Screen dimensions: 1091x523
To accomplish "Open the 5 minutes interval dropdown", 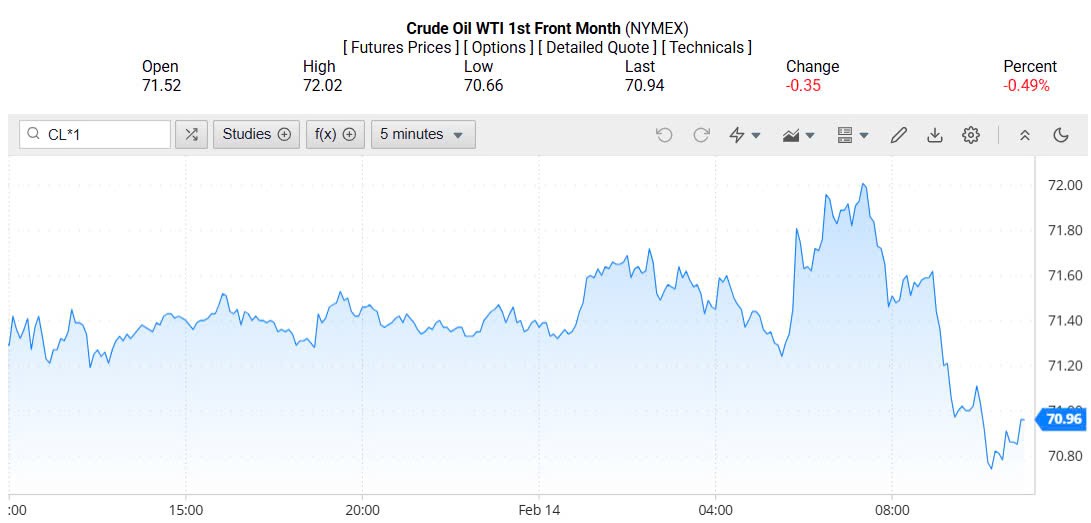I will click(x=423, y=135).
